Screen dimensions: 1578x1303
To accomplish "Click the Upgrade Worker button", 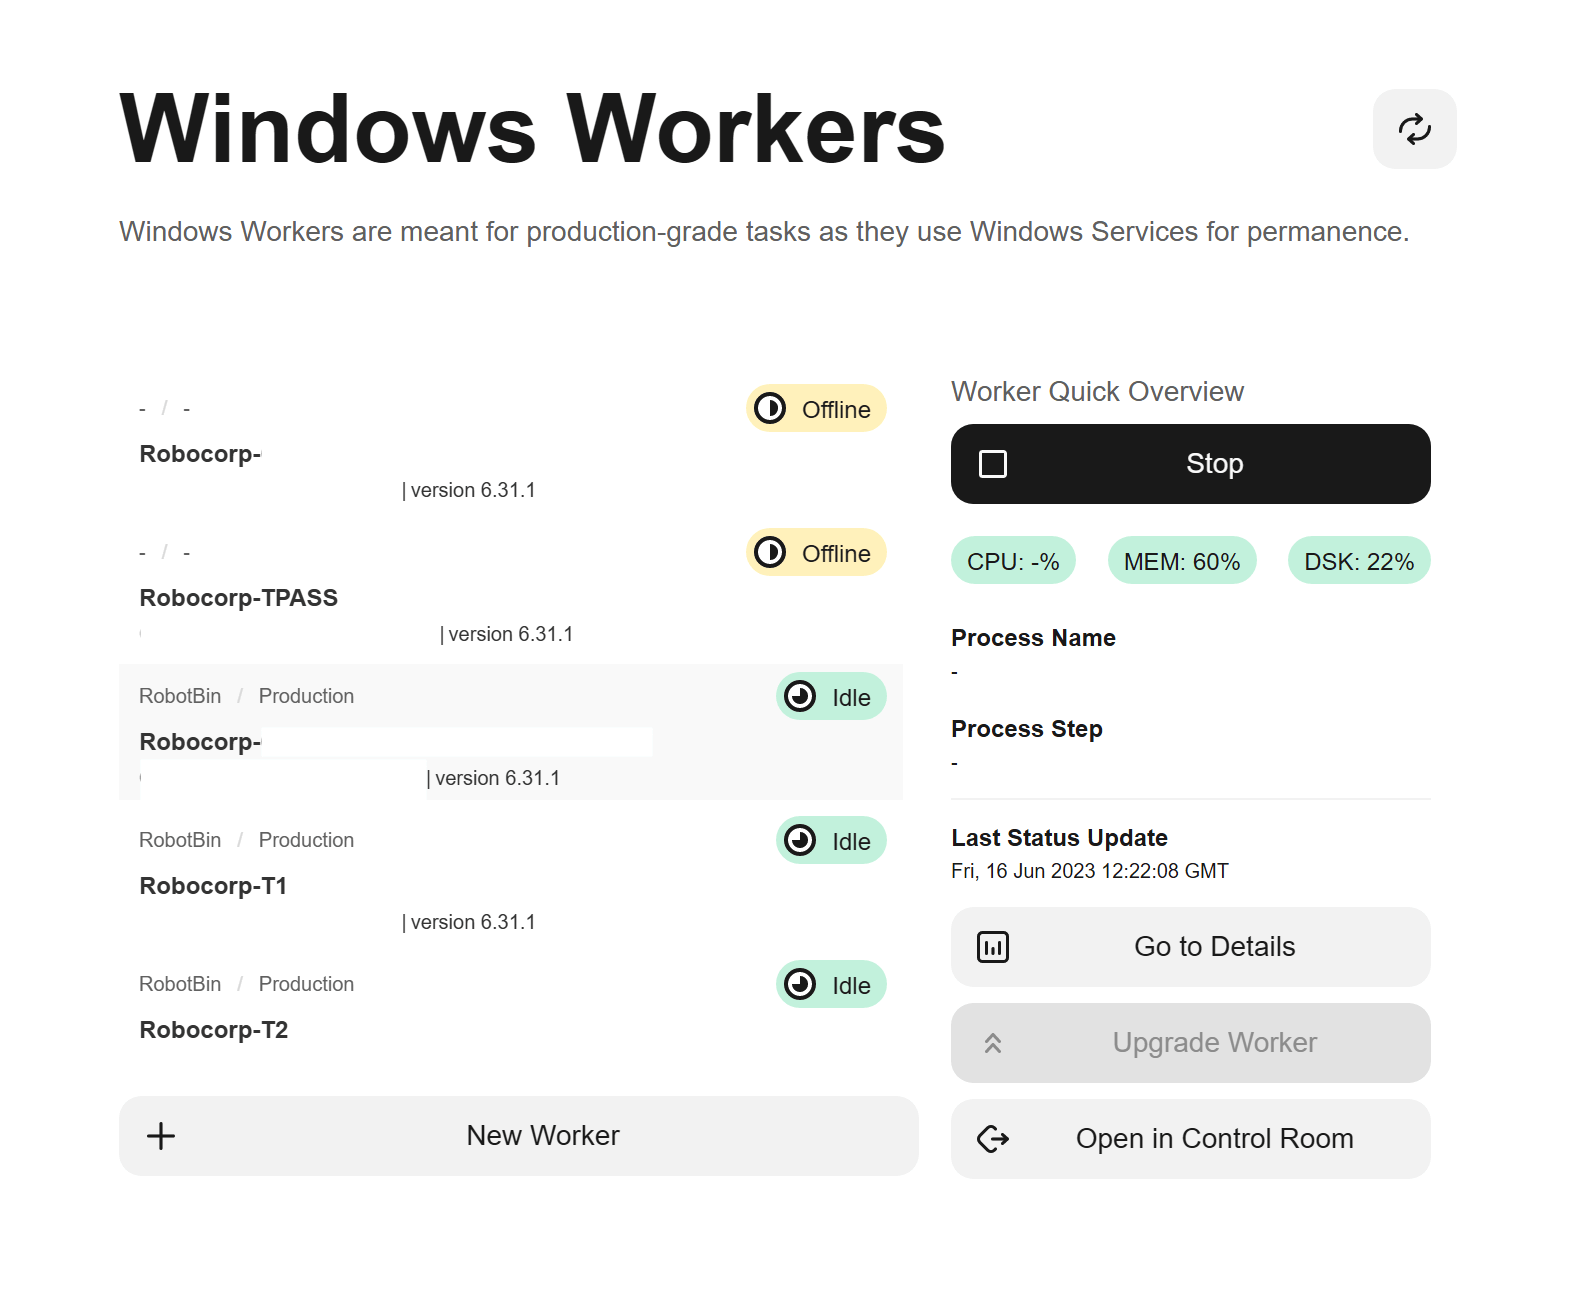I will [x=1190, y=1043].
